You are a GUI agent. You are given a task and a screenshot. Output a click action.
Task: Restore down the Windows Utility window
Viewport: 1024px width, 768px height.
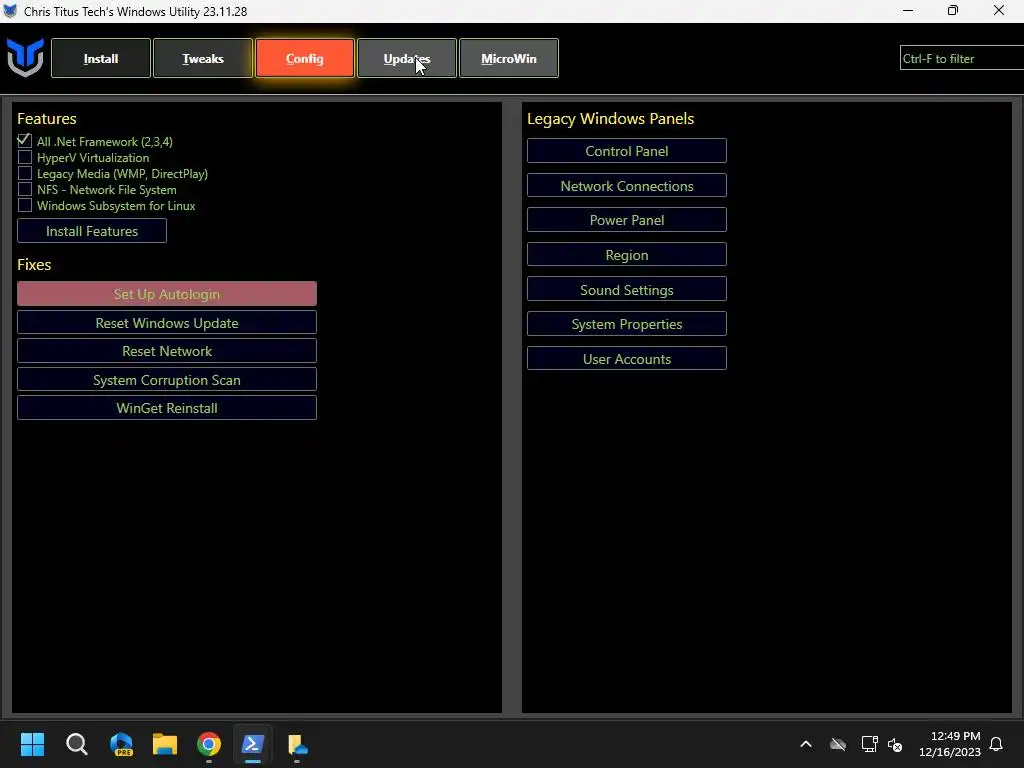click(953, 10)
